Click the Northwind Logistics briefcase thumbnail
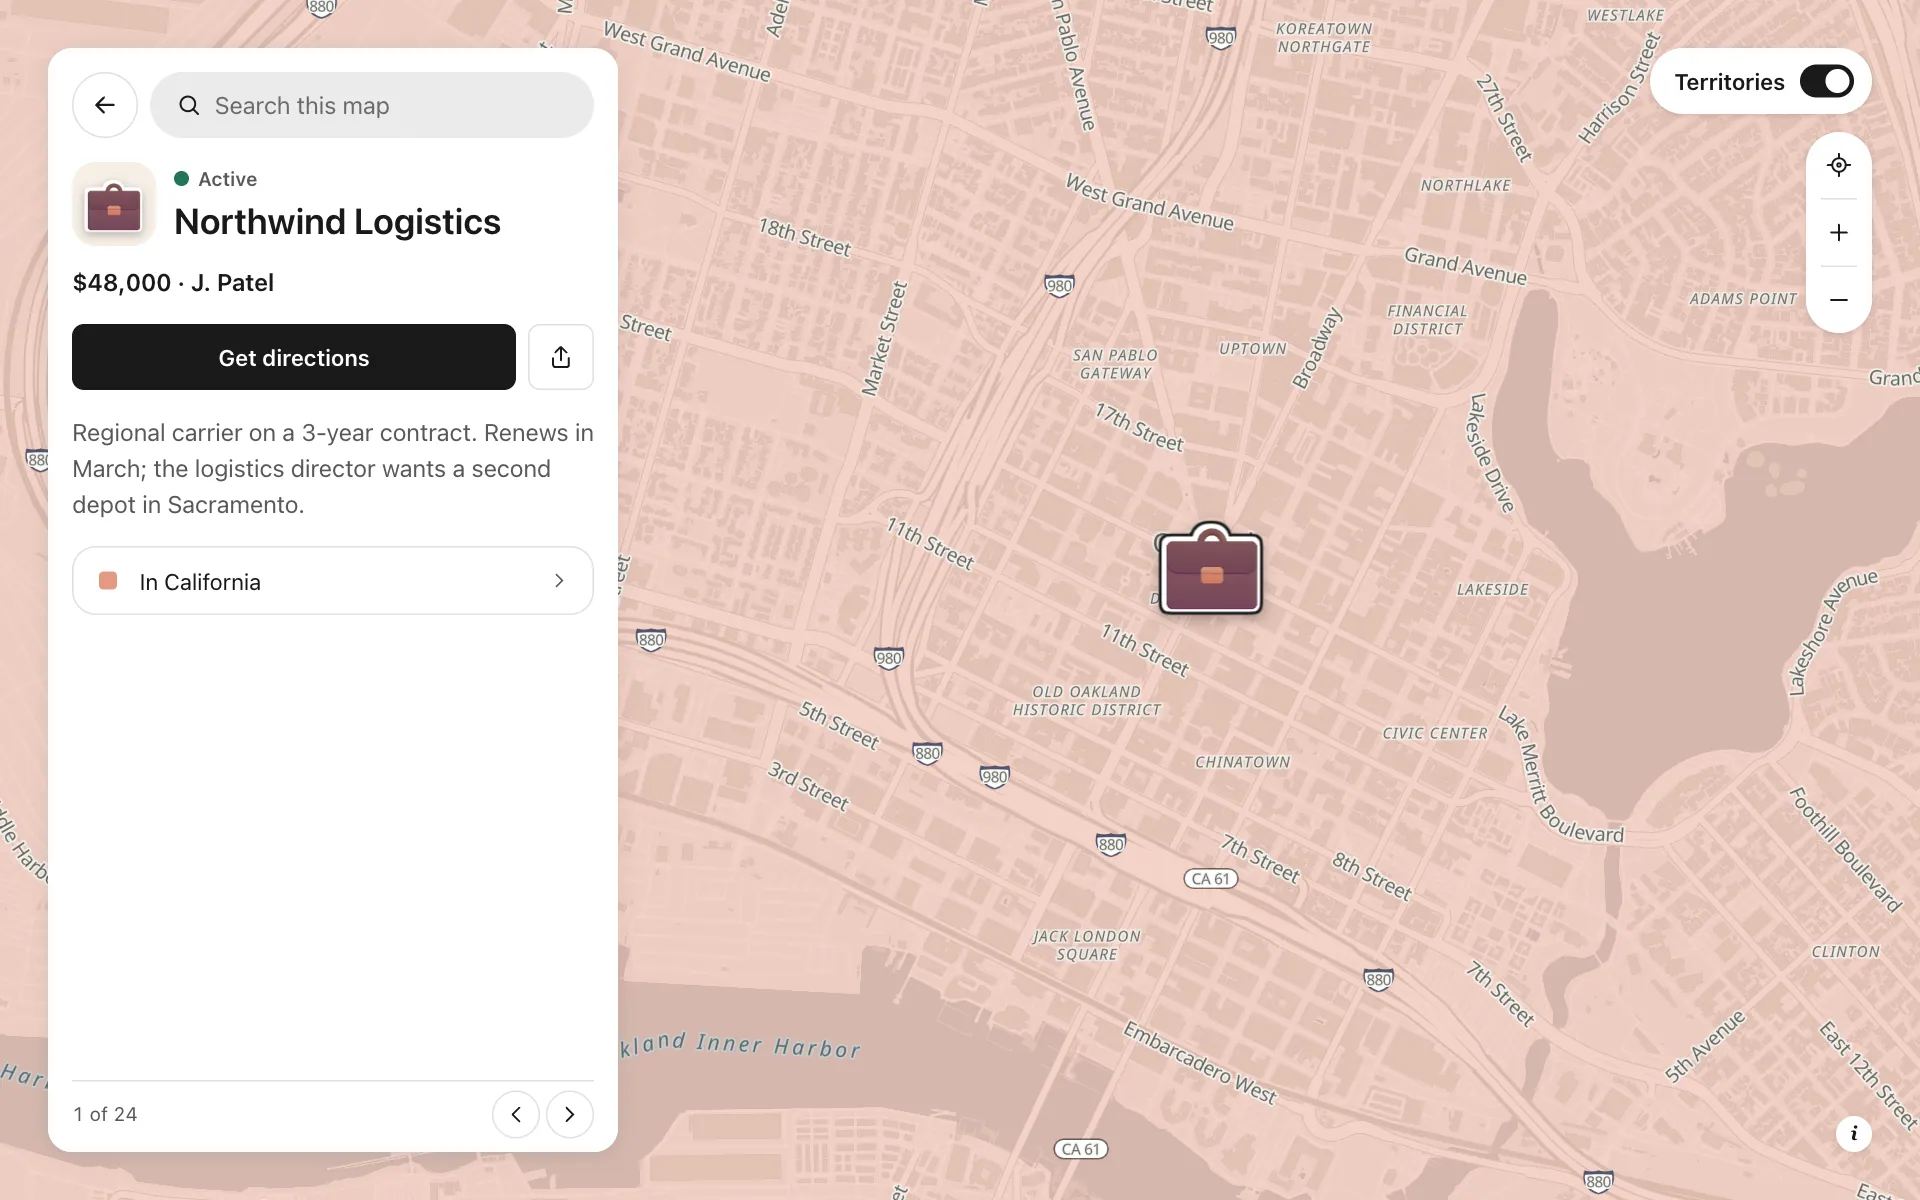This screenshot has height=1200, width=1920. tap(114, 204)
